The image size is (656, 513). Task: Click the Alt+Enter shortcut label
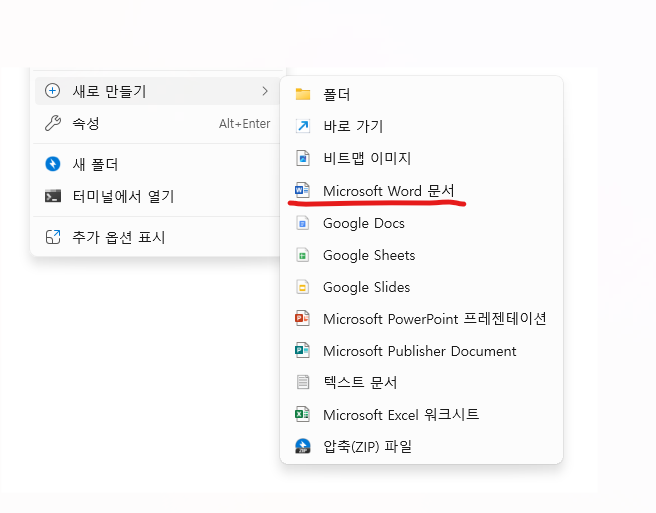245,124
